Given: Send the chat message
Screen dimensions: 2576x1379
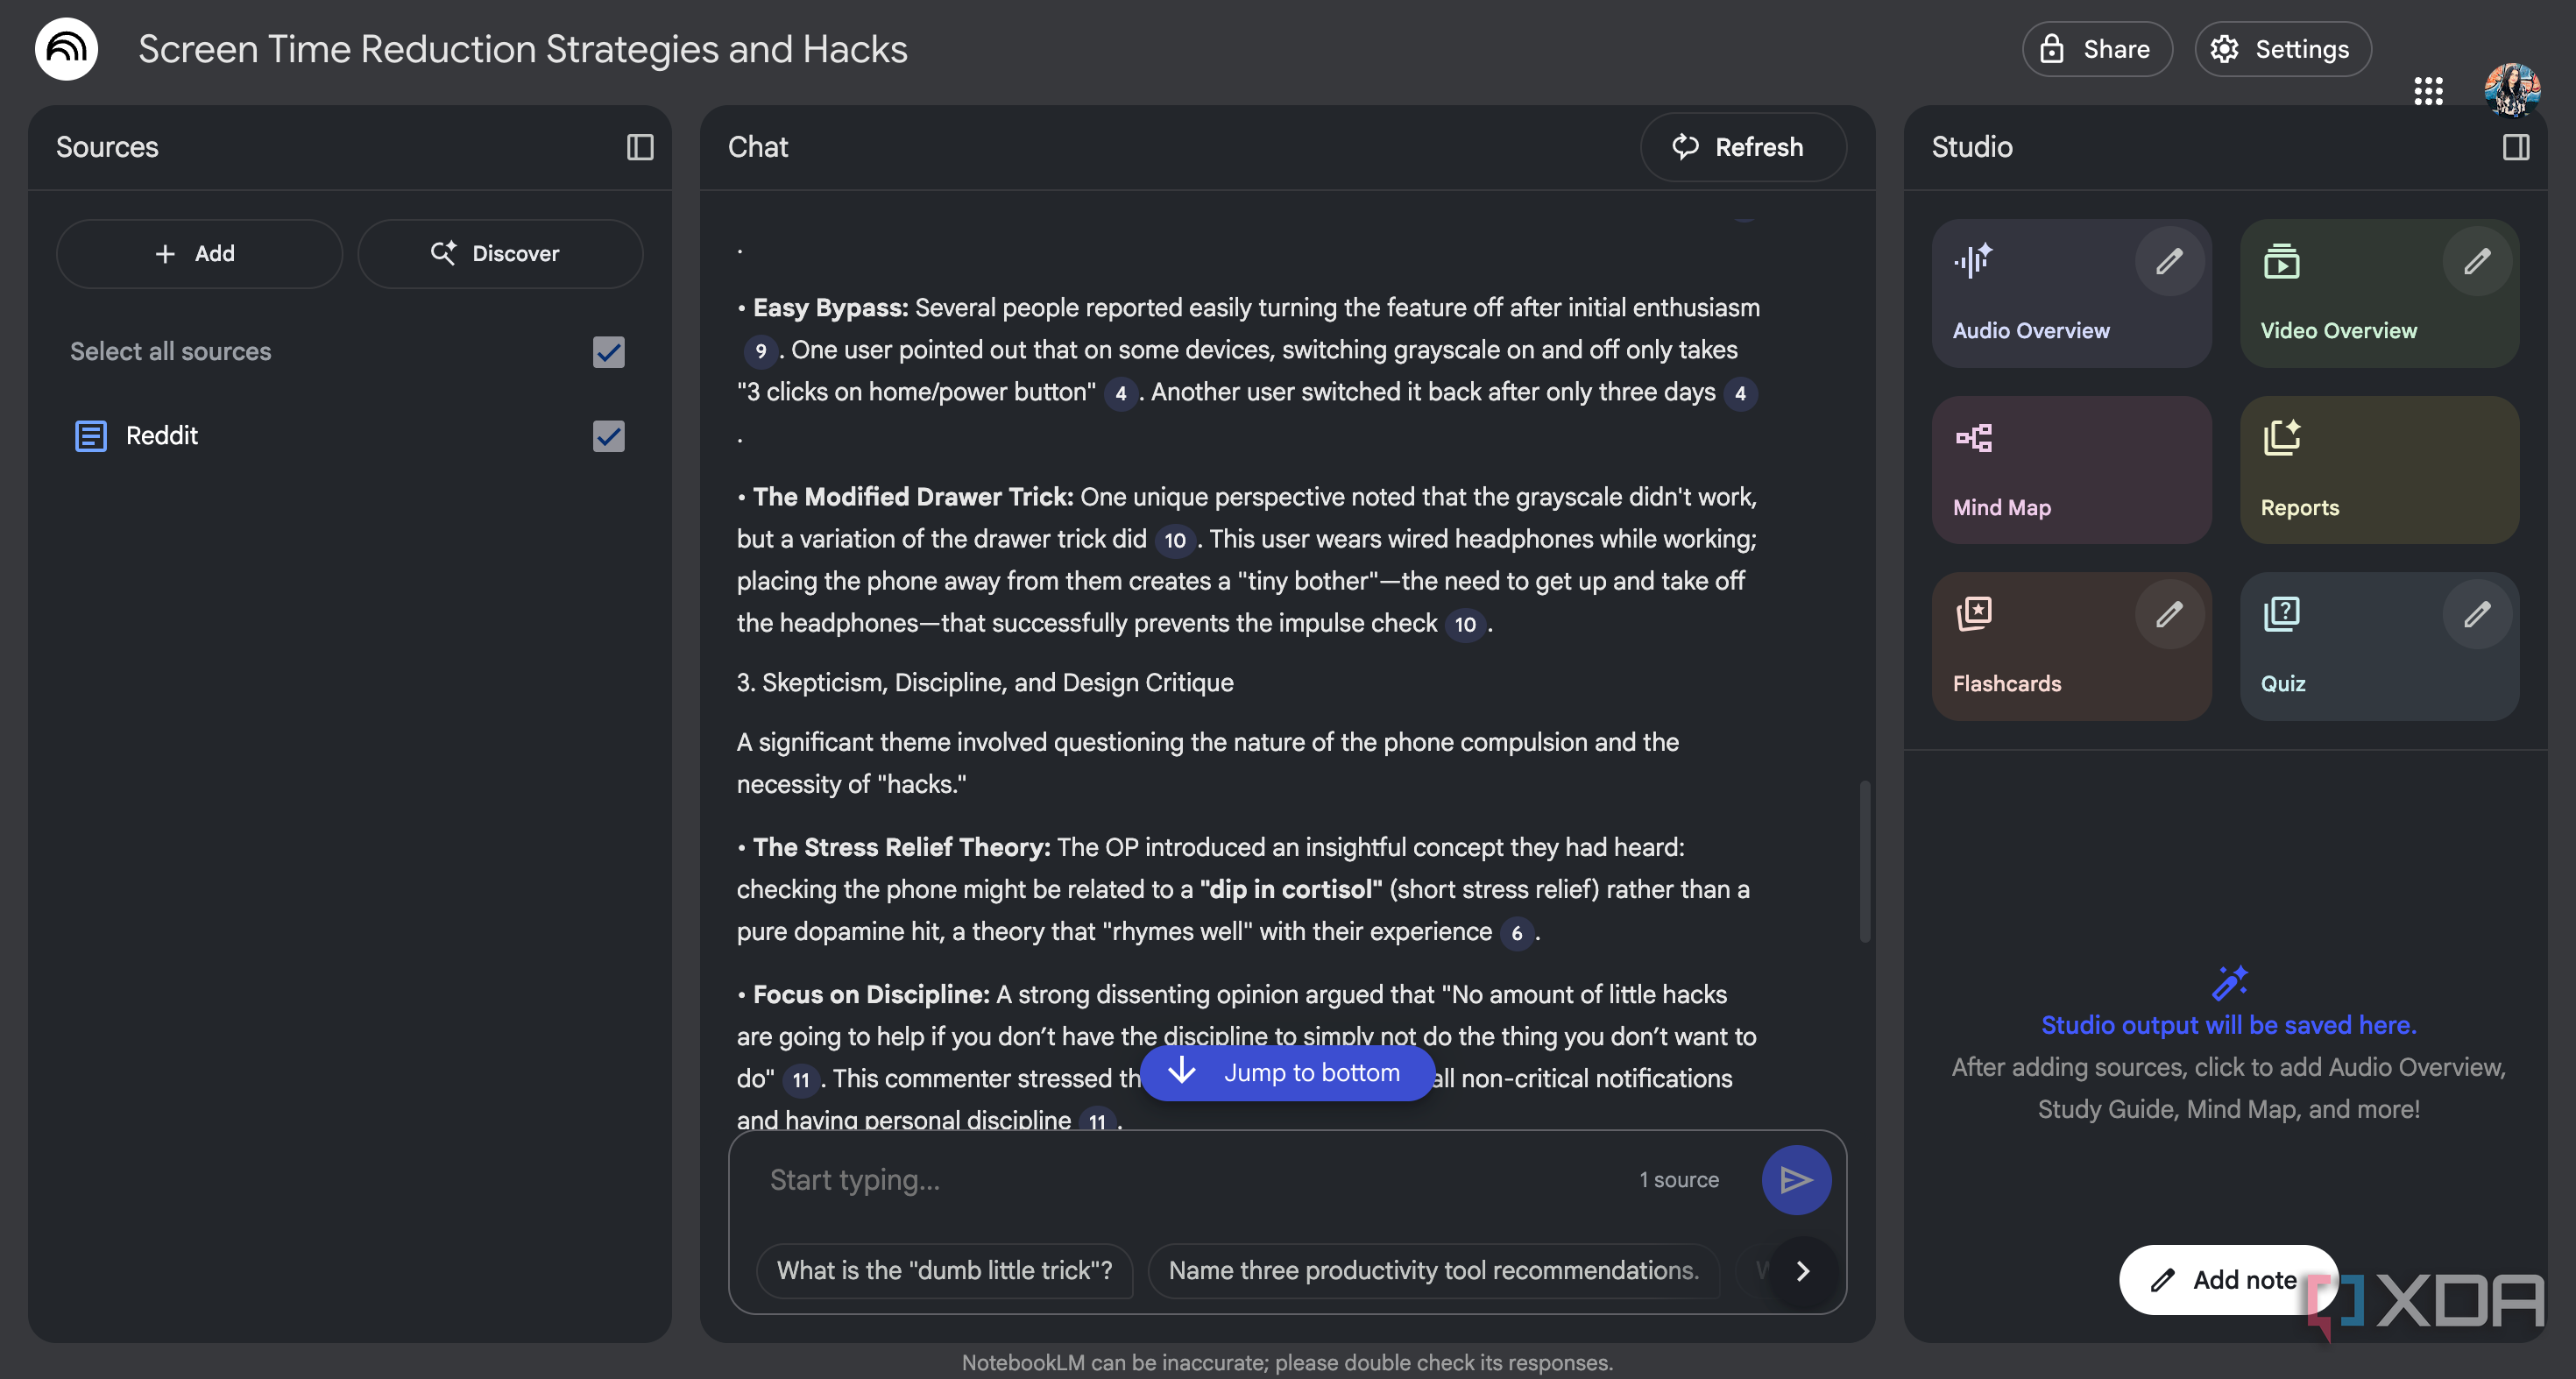Looking at the screenshot, I should coord(1796,1180).
